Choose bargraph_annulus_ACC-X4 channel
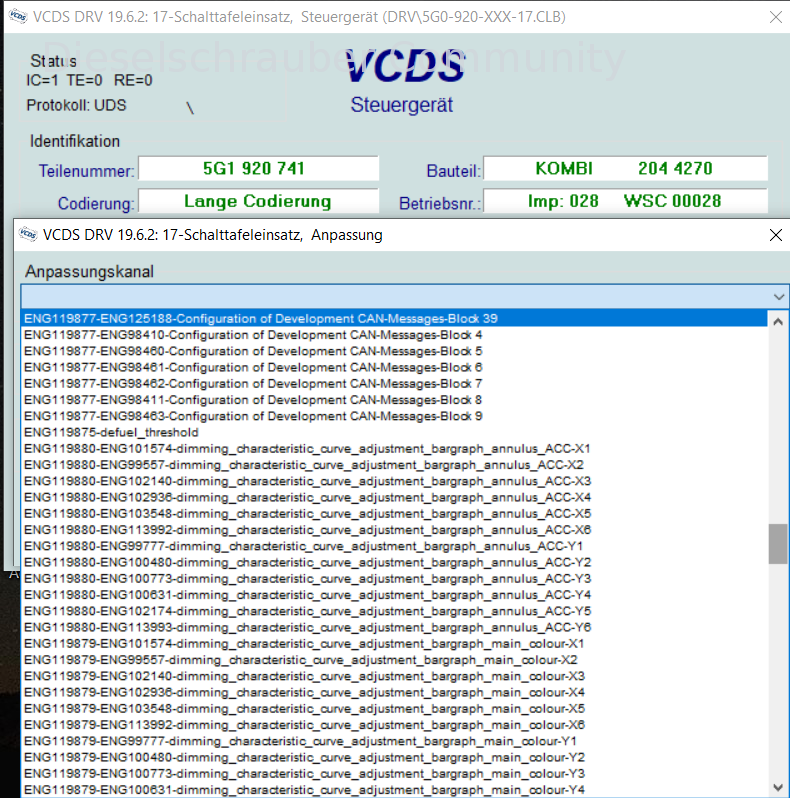The width and height of the screenshot is (790, 798). [394, 498]
